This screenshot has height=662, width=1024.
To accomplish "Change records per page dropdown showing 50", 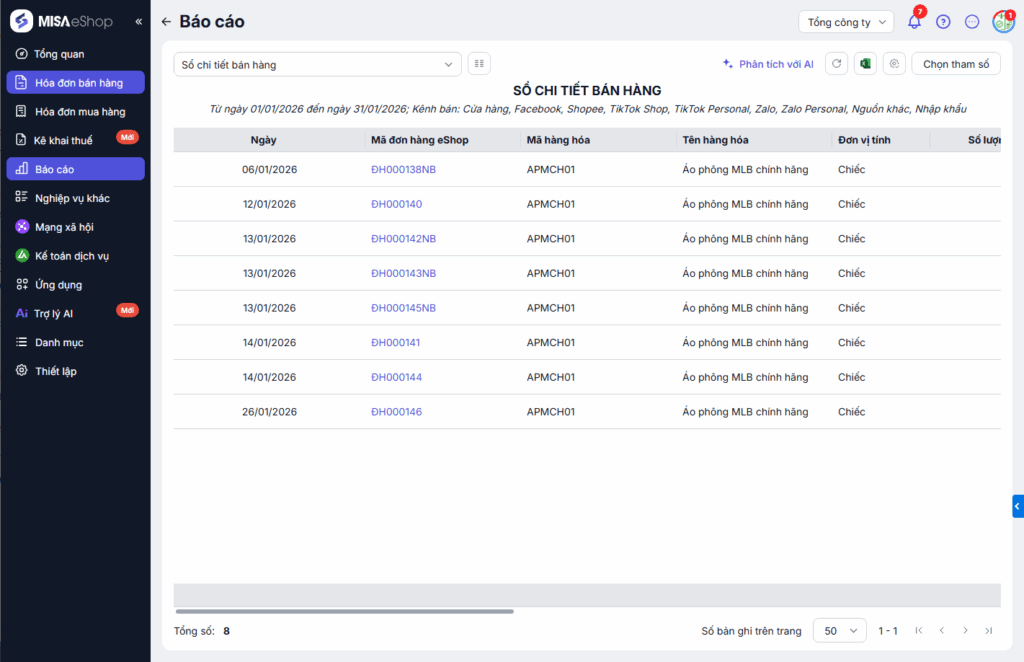I will (x=839, y=631).
